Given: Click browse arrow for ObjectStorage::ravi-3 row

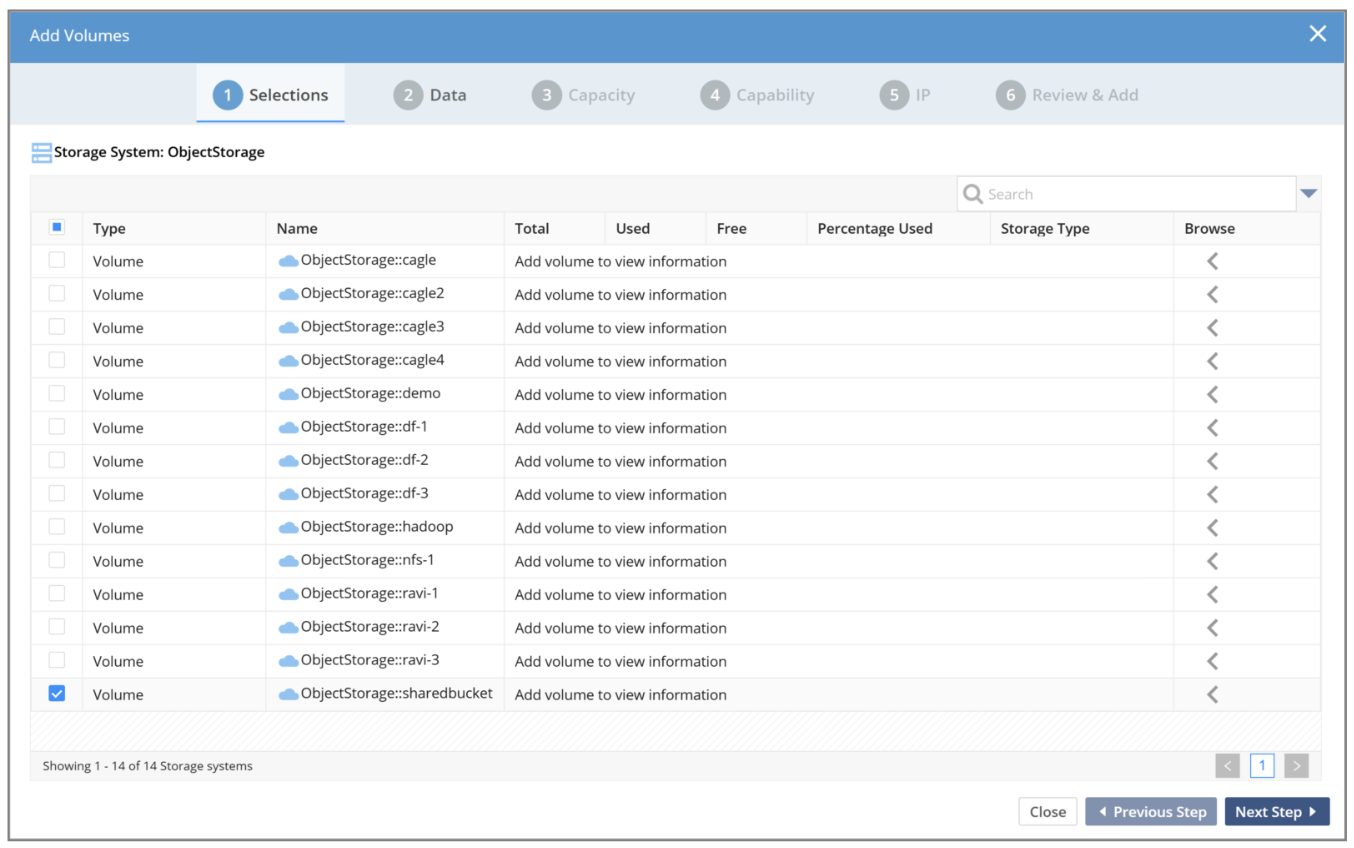Looking at the screenshot, I should (1212, 661).
